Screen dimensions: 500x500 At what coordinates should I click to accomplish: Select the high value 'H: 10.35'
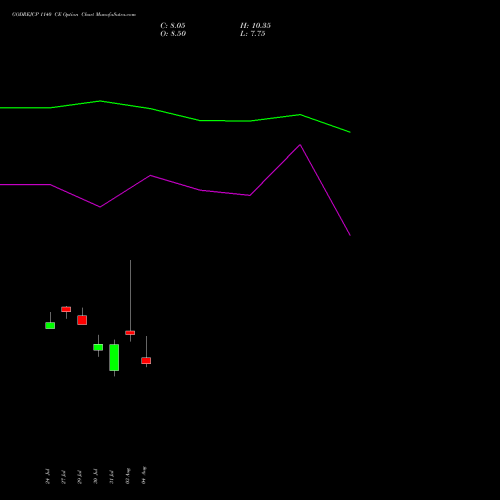(255, 26)
